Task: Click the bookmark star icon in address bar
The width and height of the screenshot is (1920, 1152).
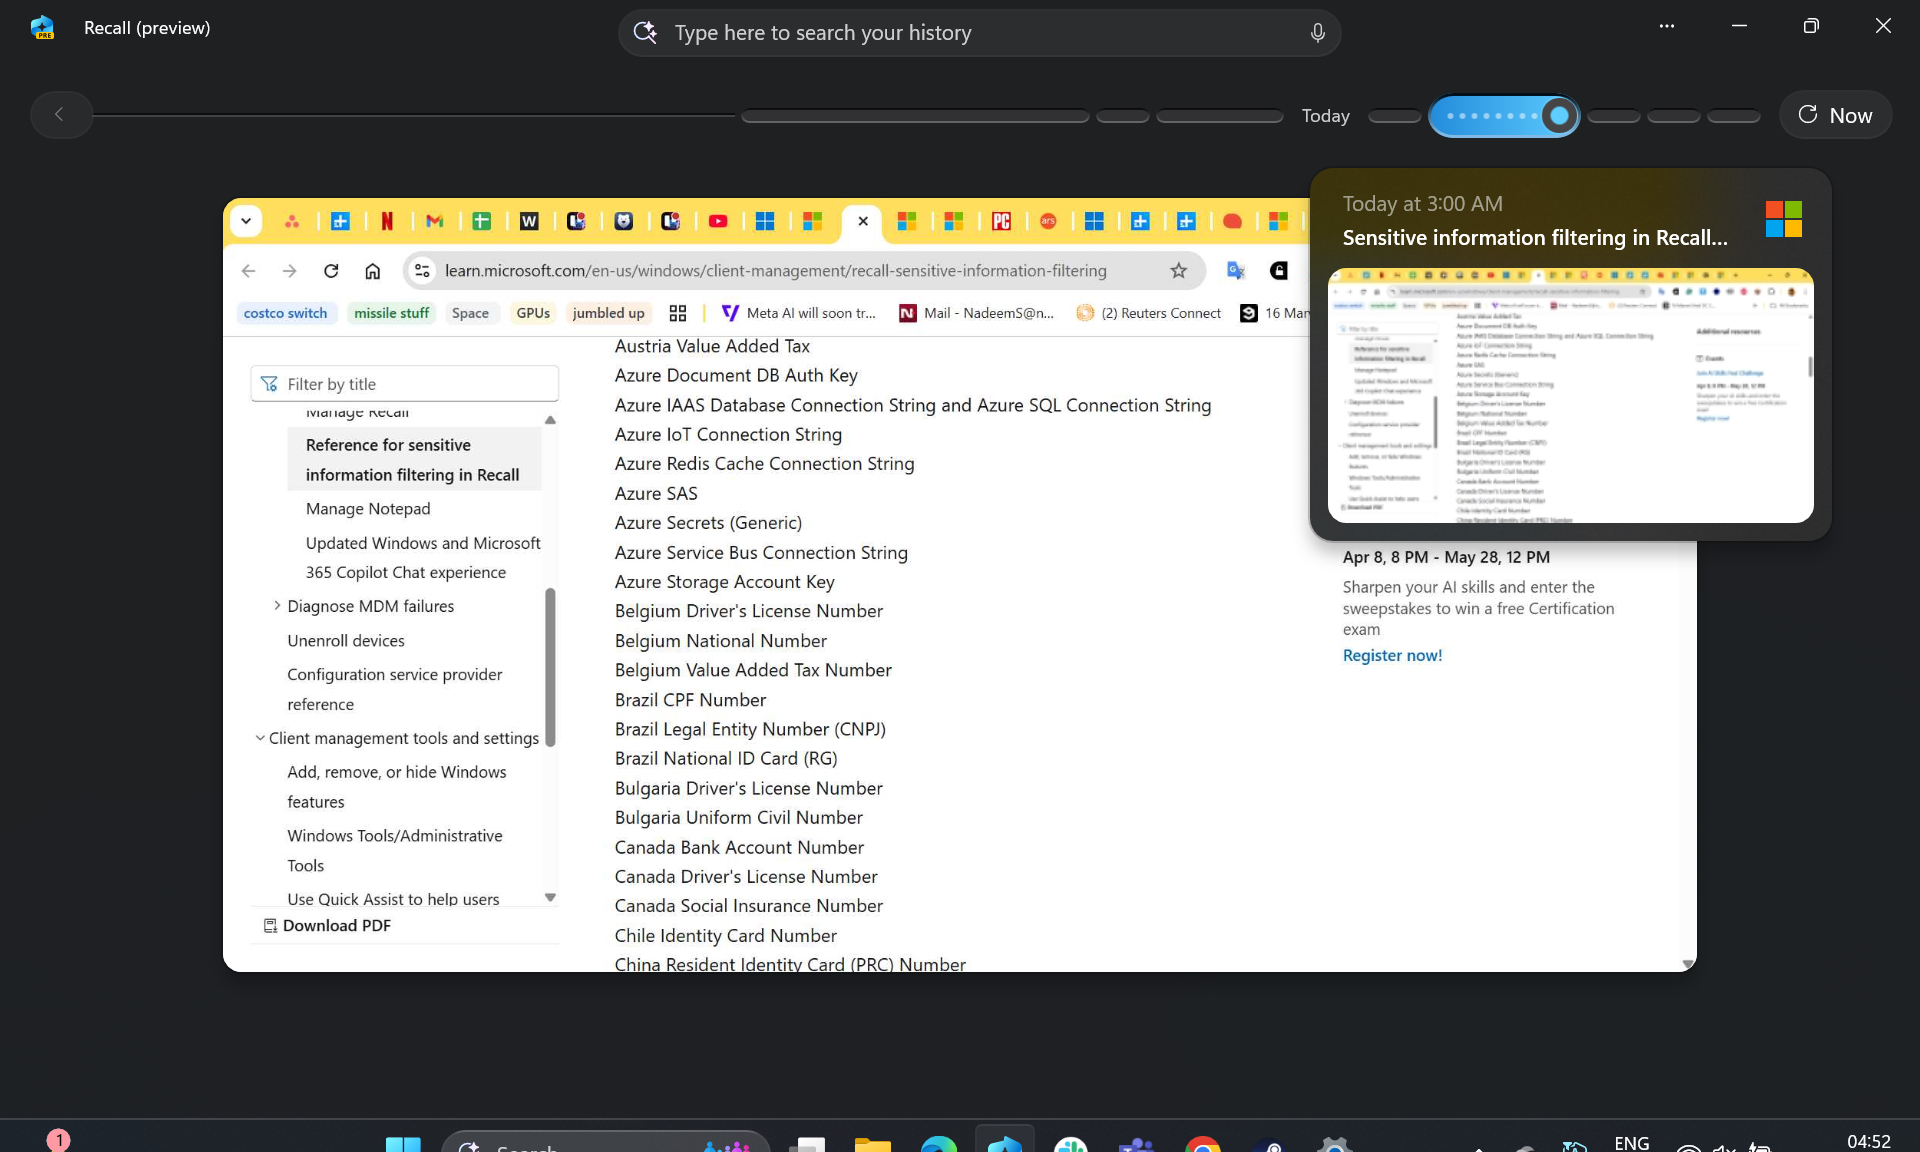Action: tap(1178, 271)
